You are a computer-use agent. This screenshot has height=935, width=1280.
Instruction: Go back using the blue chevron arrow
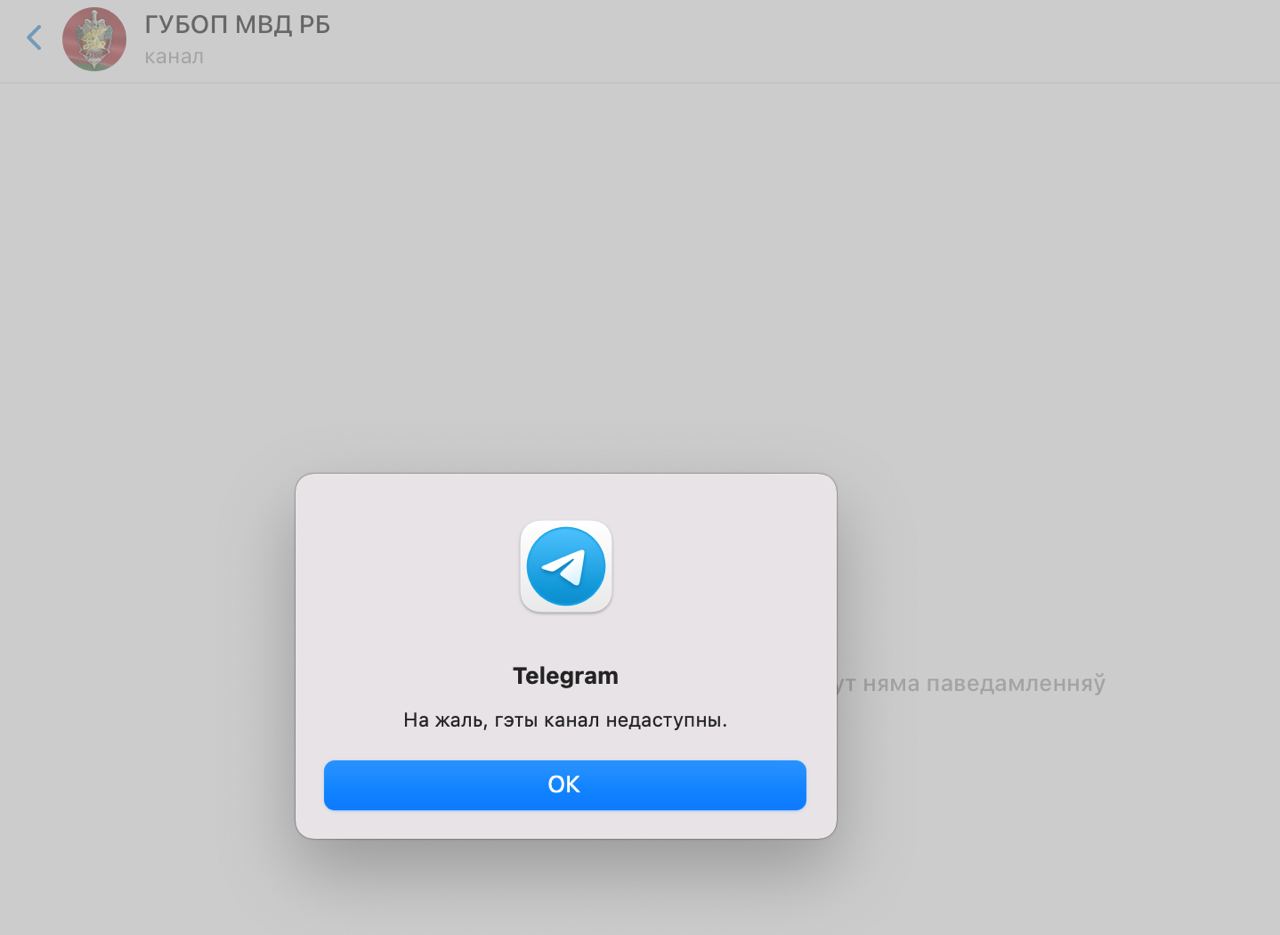point(34,38)
